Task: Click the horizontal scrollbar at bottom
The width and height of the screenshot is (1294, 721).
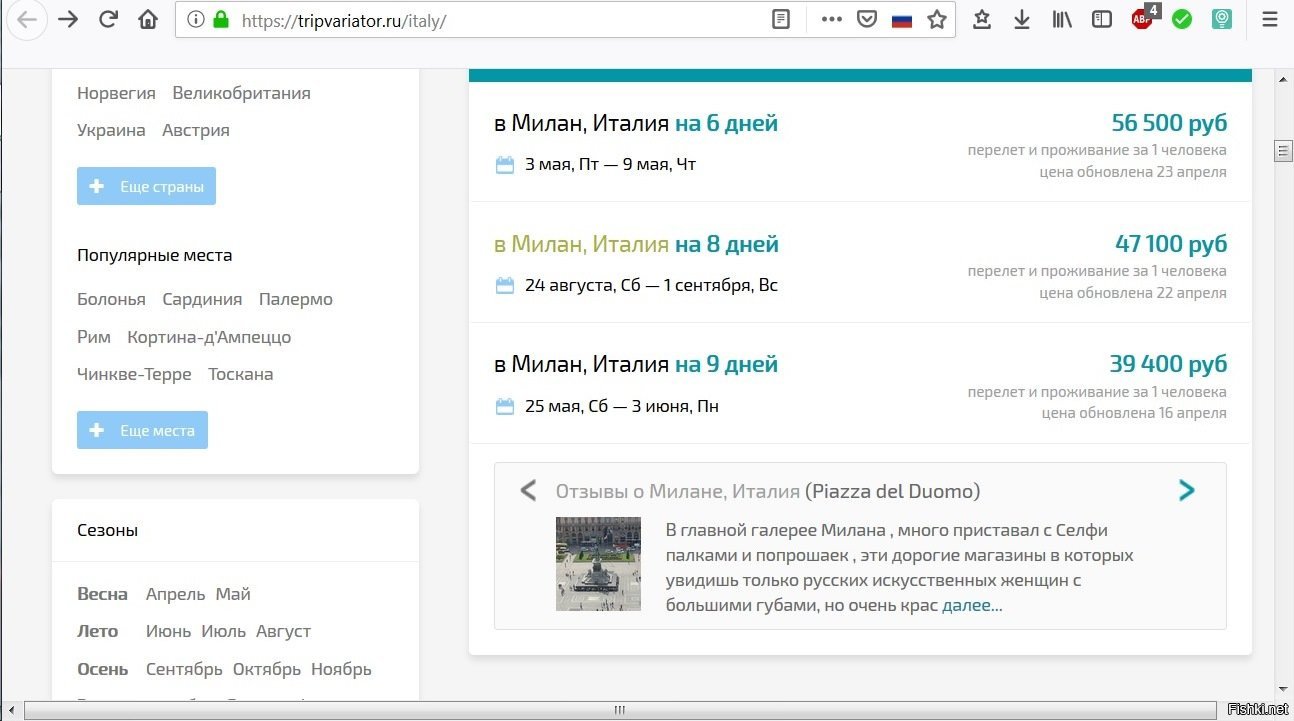Action: click(620, 711)
